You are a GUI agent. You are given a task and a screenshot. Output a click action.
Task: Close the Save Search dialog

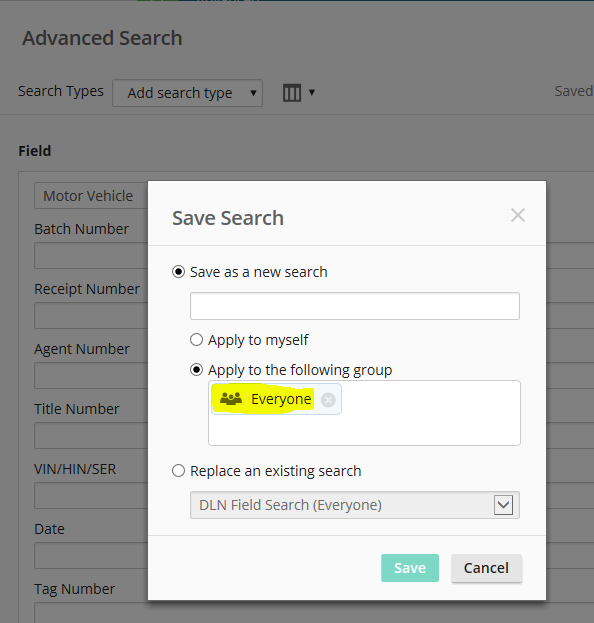[x=518, y=215]
